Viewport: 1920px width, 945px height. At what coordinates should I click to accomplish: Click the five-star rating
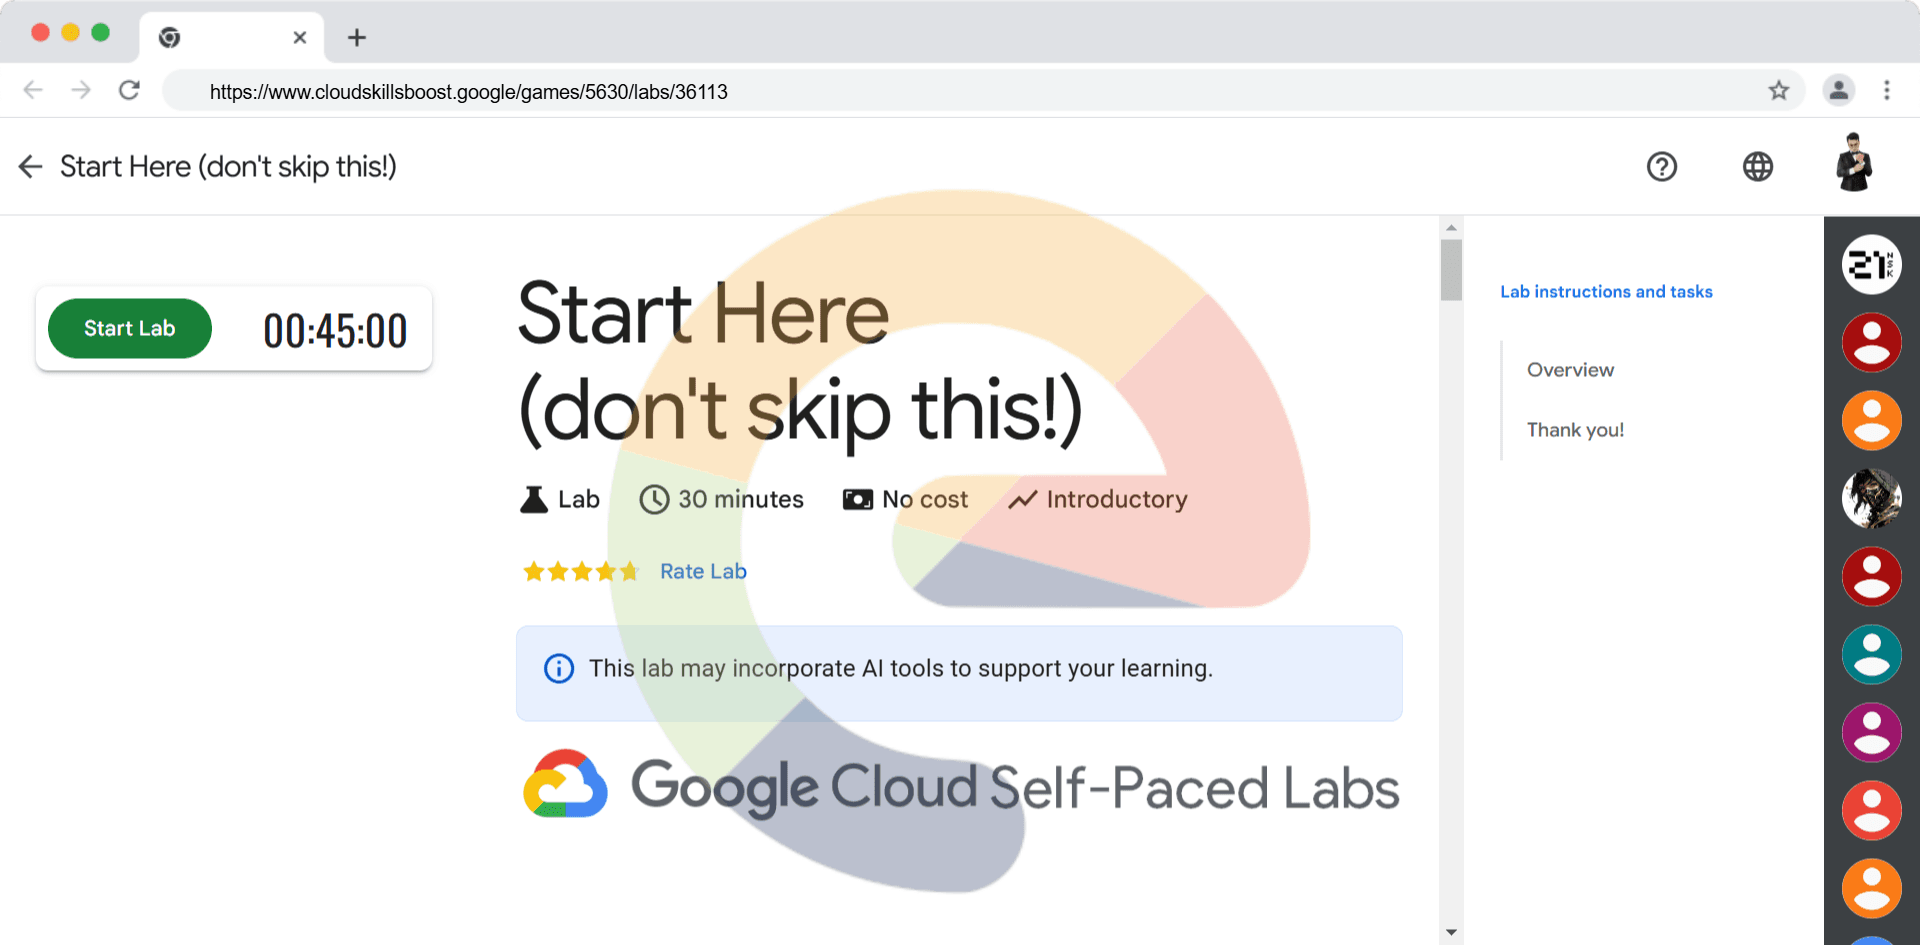click(581, 571)
